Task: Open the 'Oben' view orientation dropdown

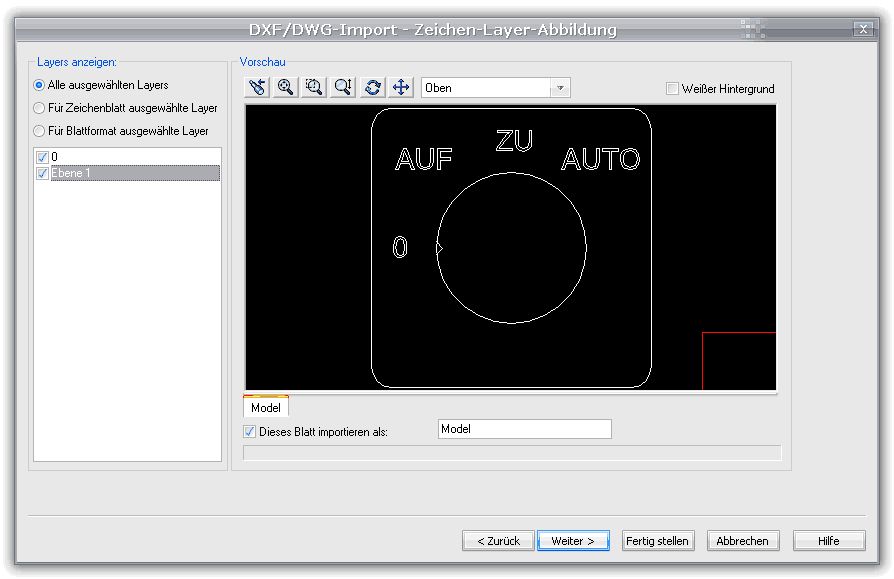Action: pyautogui.click(x=560, y=88)
